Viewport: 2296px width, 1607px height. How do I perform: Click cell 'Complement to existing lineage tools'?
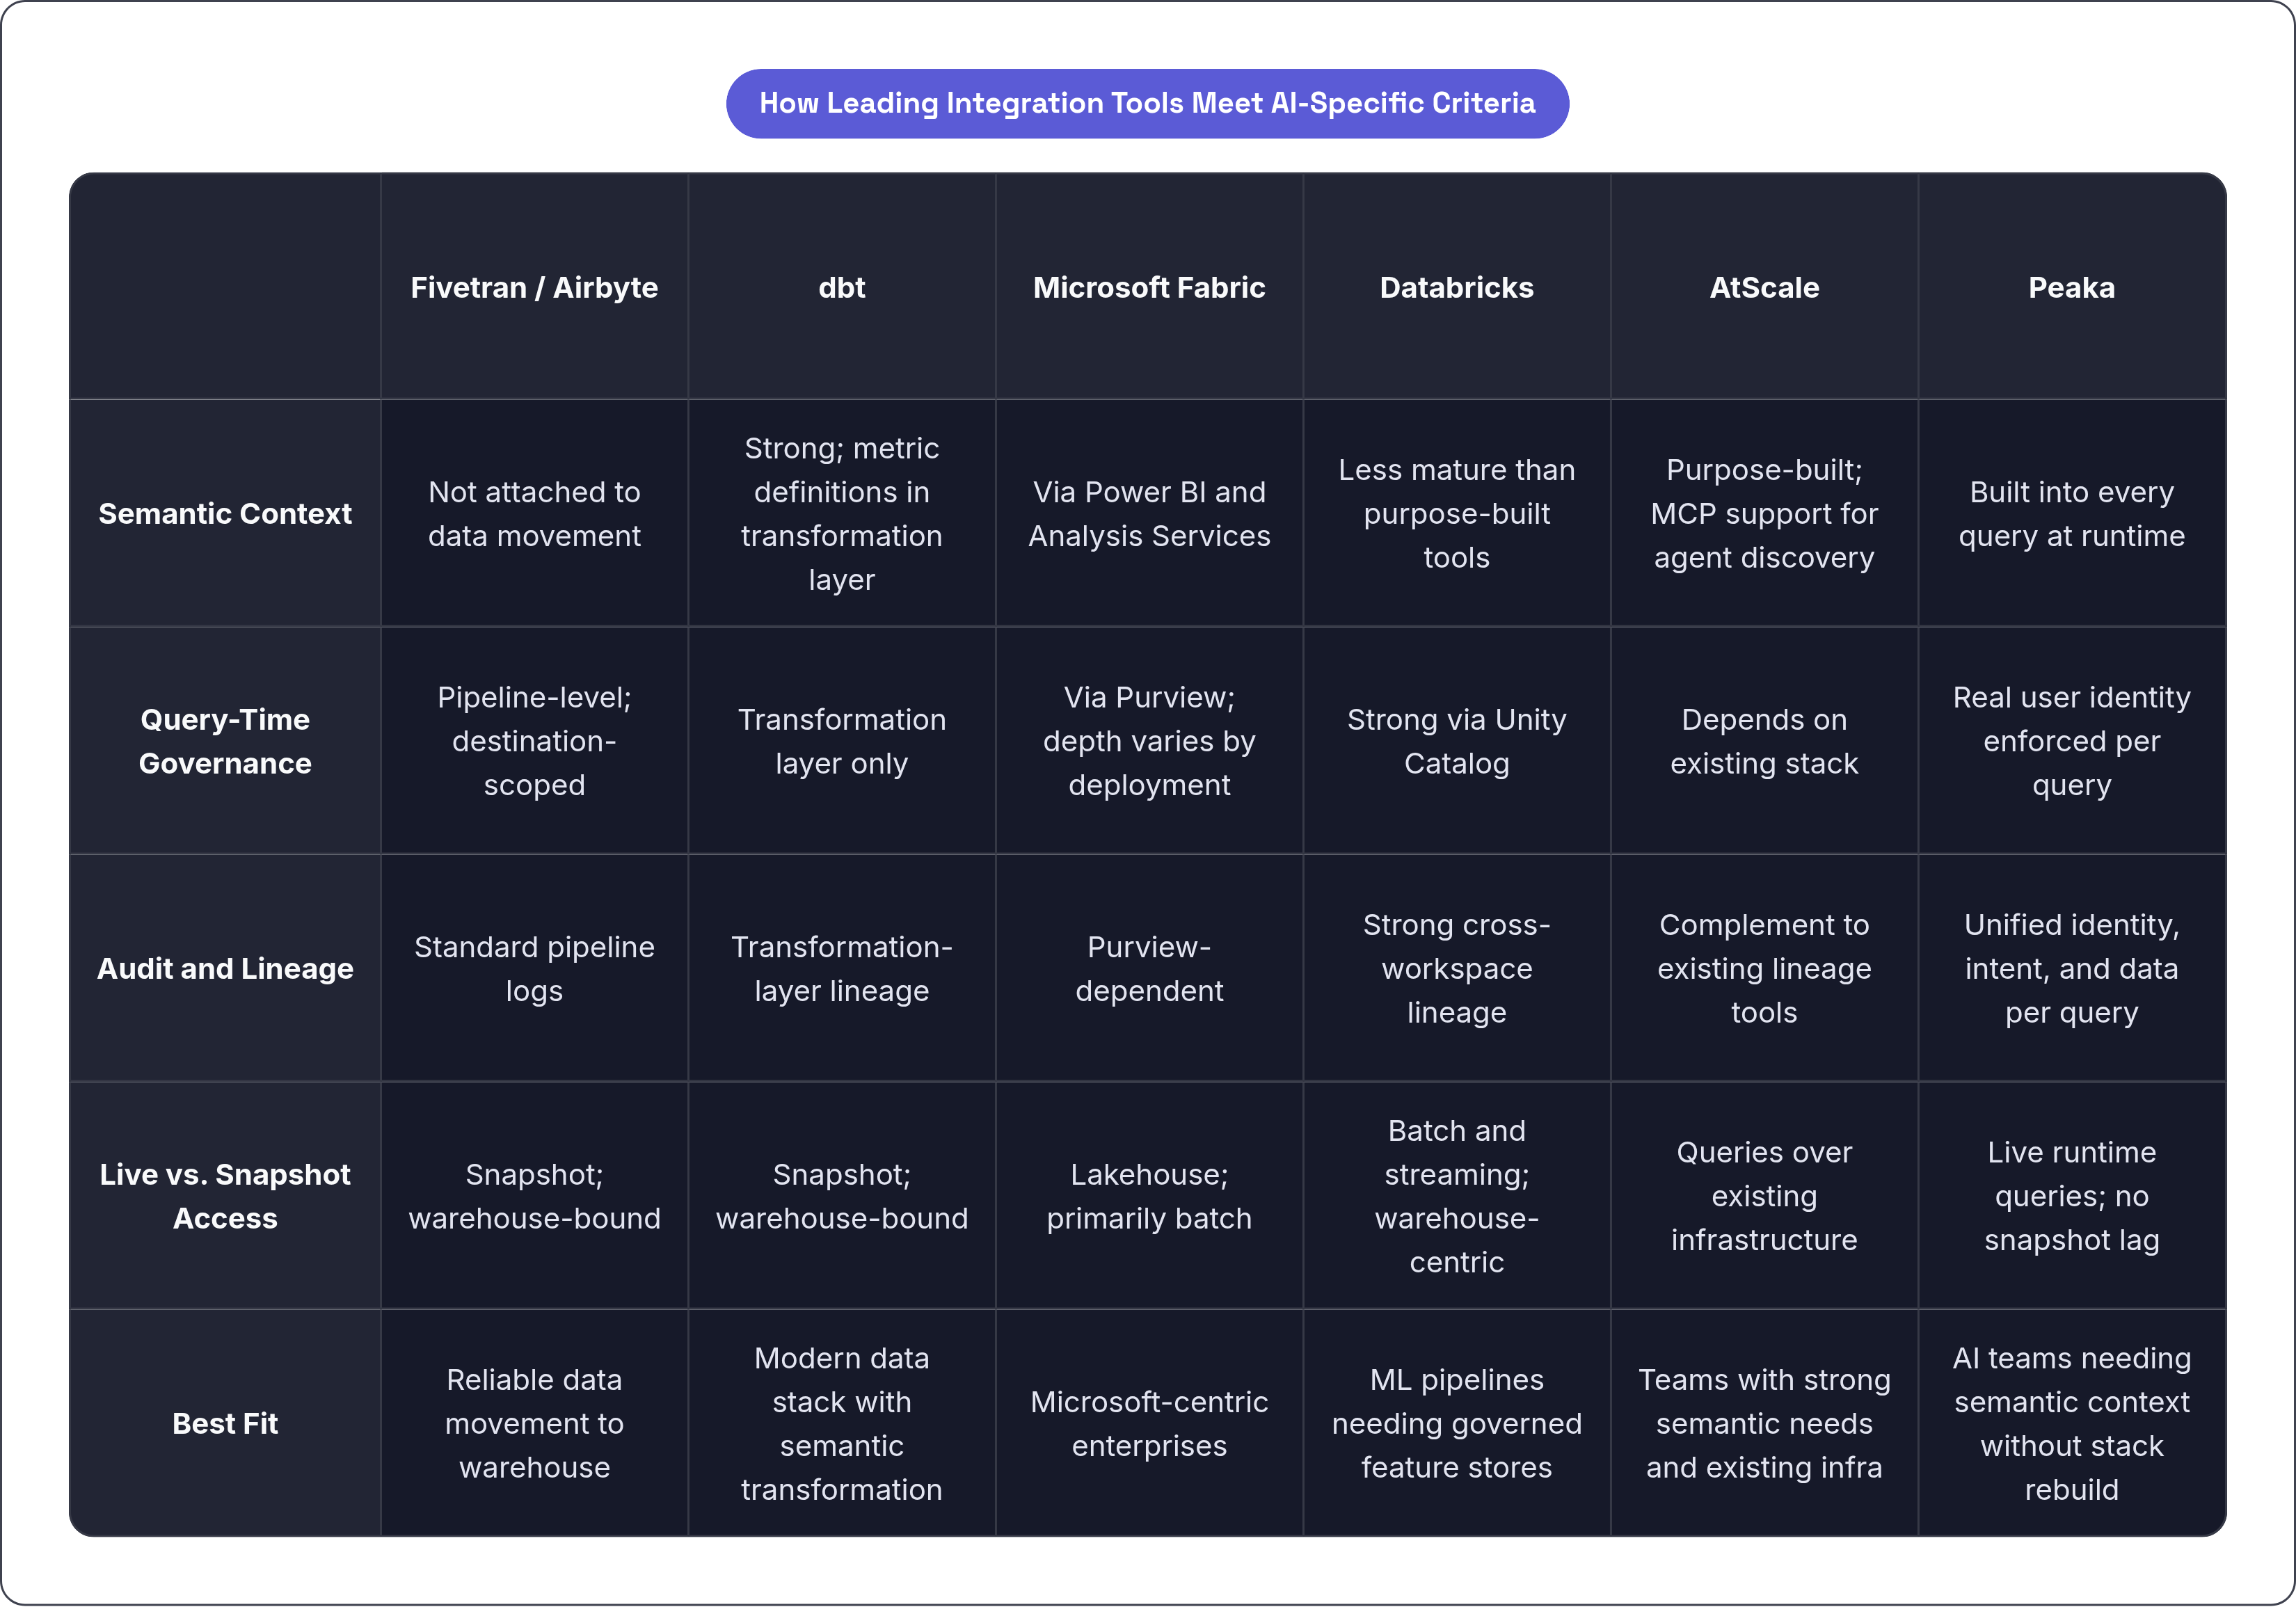pyautogui.click(x=1764, y=968)
